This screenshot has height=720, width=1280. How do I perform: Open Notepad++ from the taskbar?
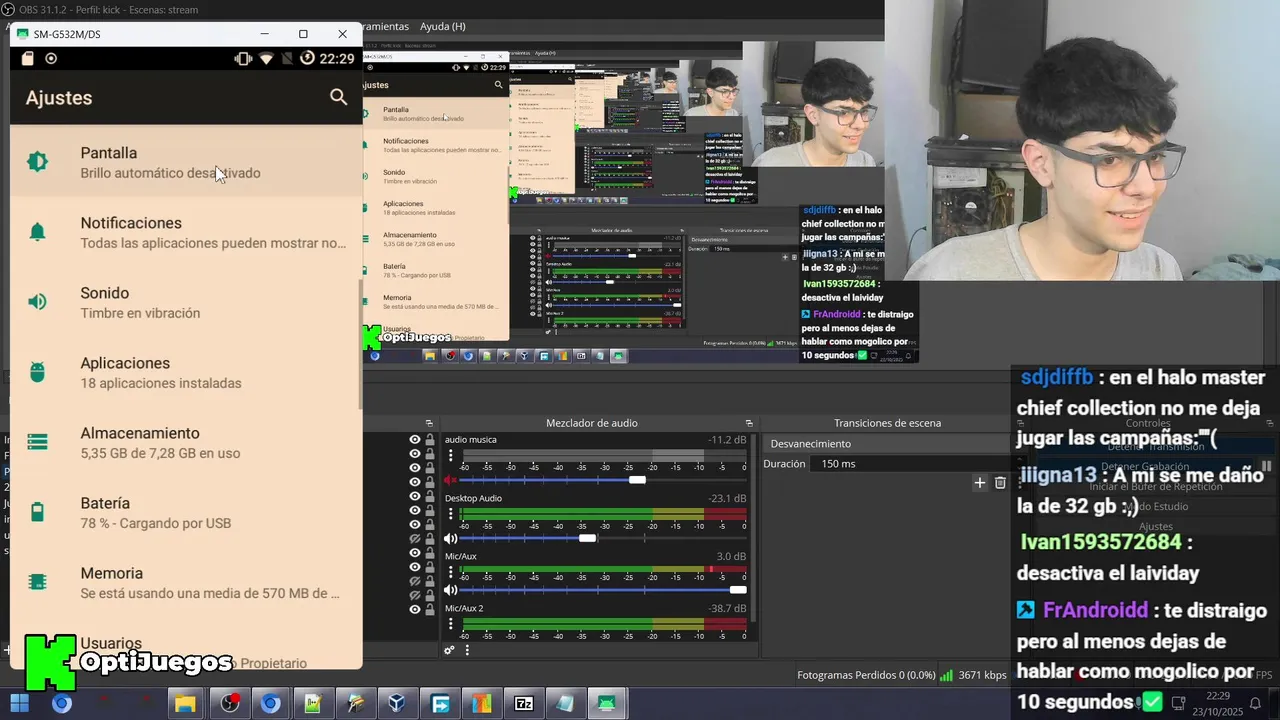click(x=313, y=703)
